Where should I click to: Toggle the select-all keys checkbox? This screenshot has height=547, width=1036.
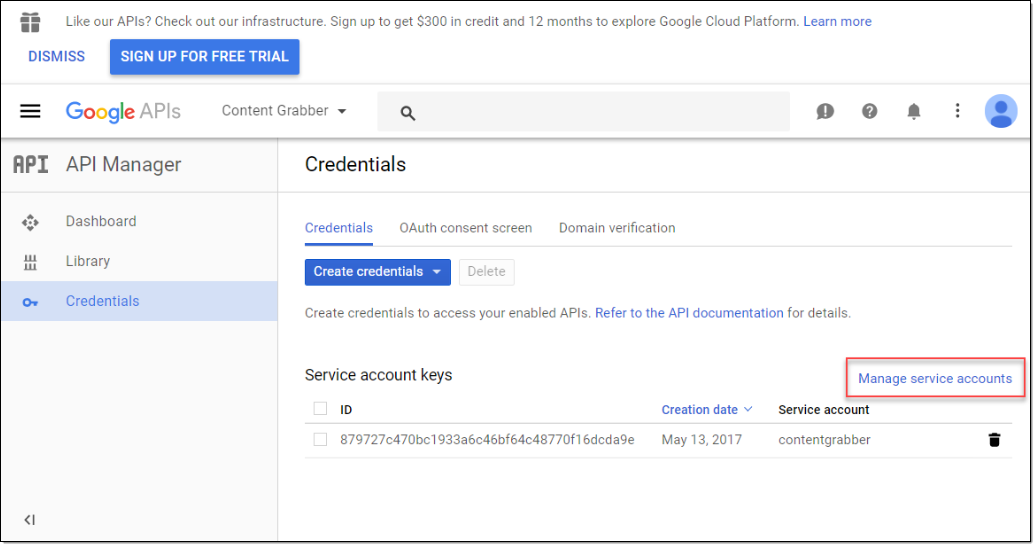pos(320,409)
